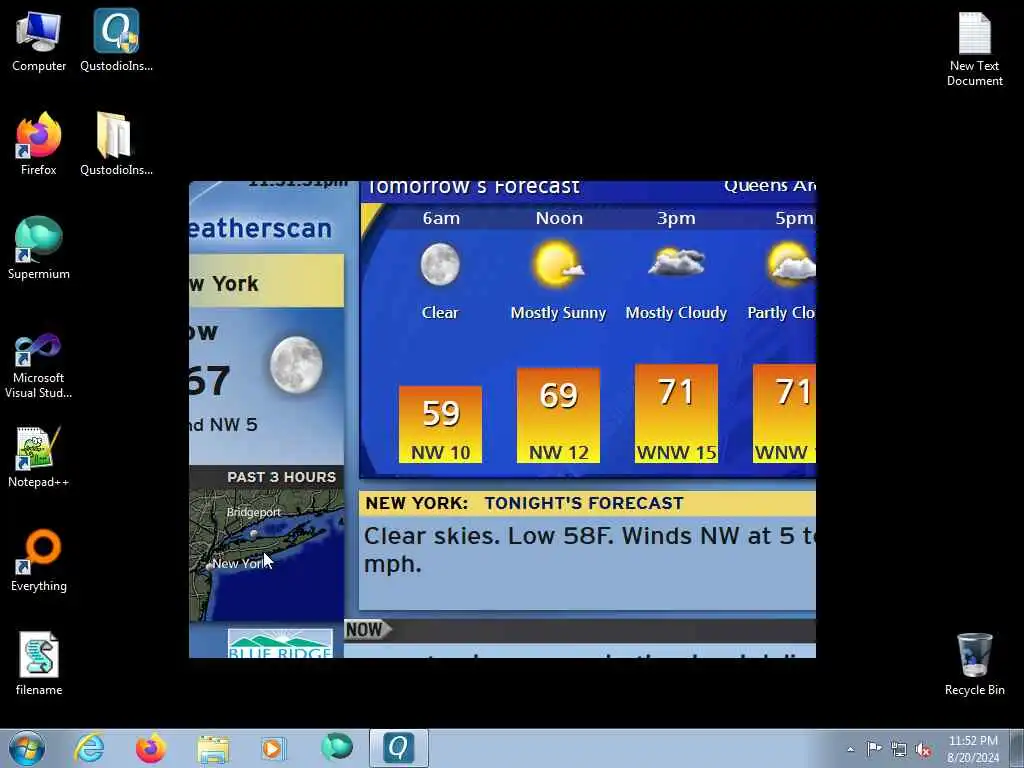Screen dimensions: 1024x768
Task: Open the Recycle Bin
Action: coord(974,664)
